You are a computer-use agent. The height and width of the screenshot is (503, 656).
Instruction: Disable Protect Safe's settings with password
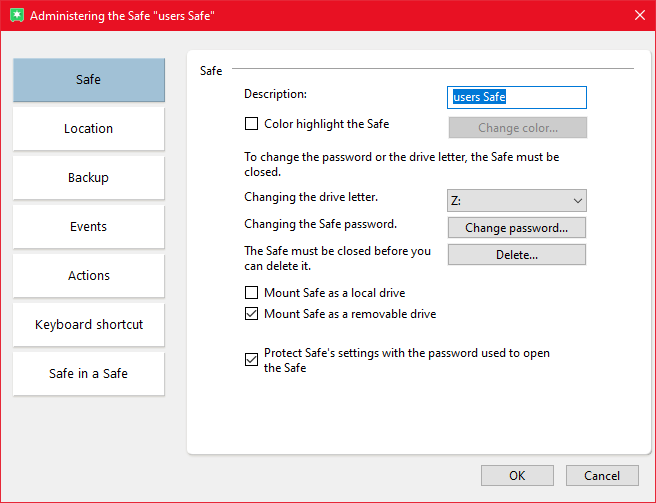(252, 360)
